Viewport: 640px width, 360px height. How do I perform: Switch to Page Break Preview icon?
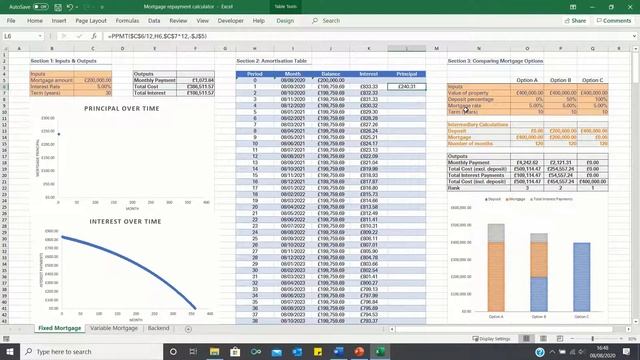coord(560,338)
